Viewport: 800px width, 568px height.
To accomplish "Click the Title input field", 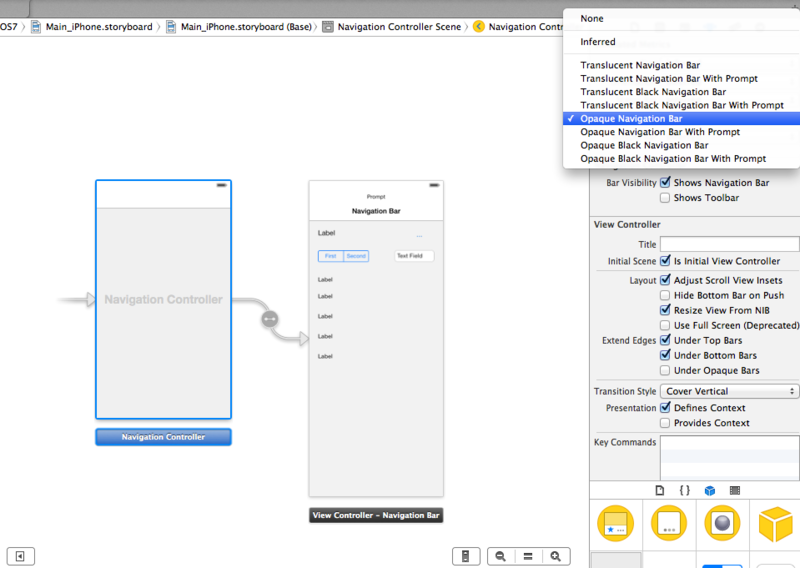I will (730, 244).
